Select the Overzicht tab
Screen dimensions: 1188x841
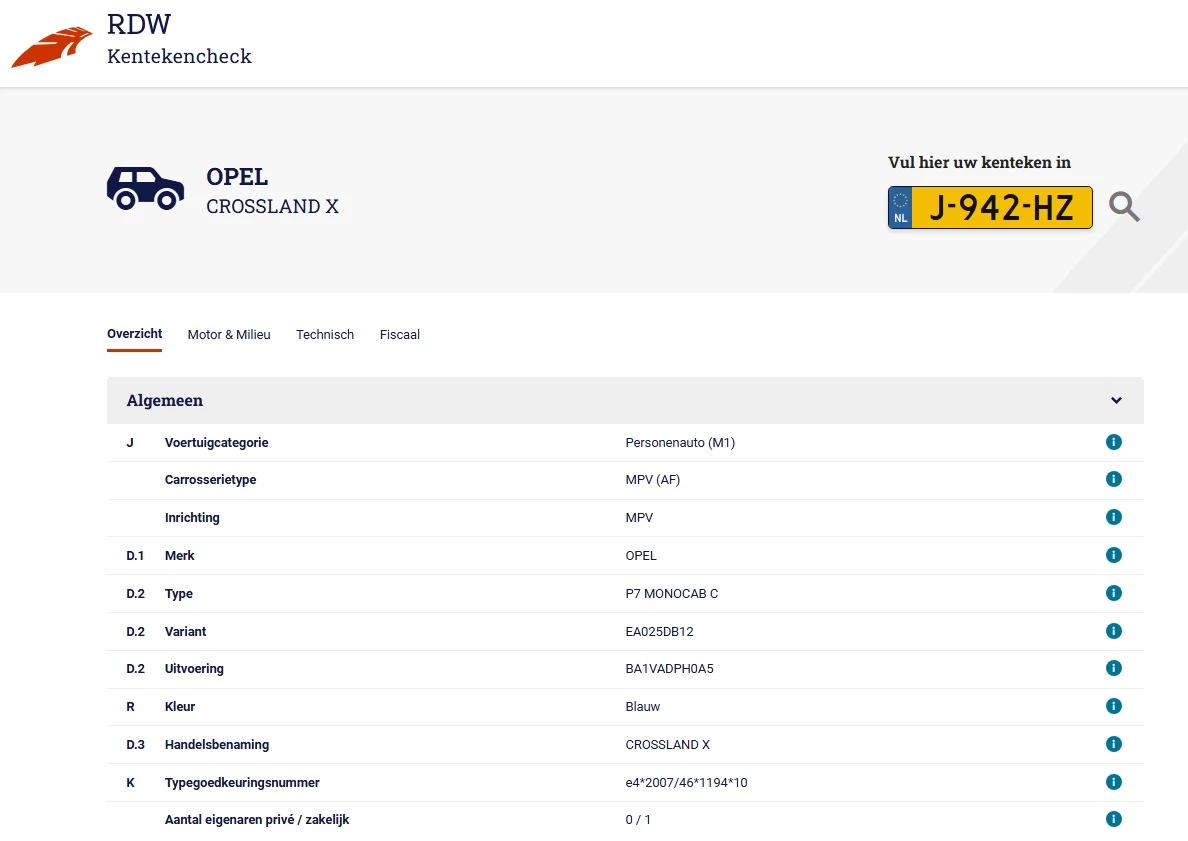pos(134,334)
